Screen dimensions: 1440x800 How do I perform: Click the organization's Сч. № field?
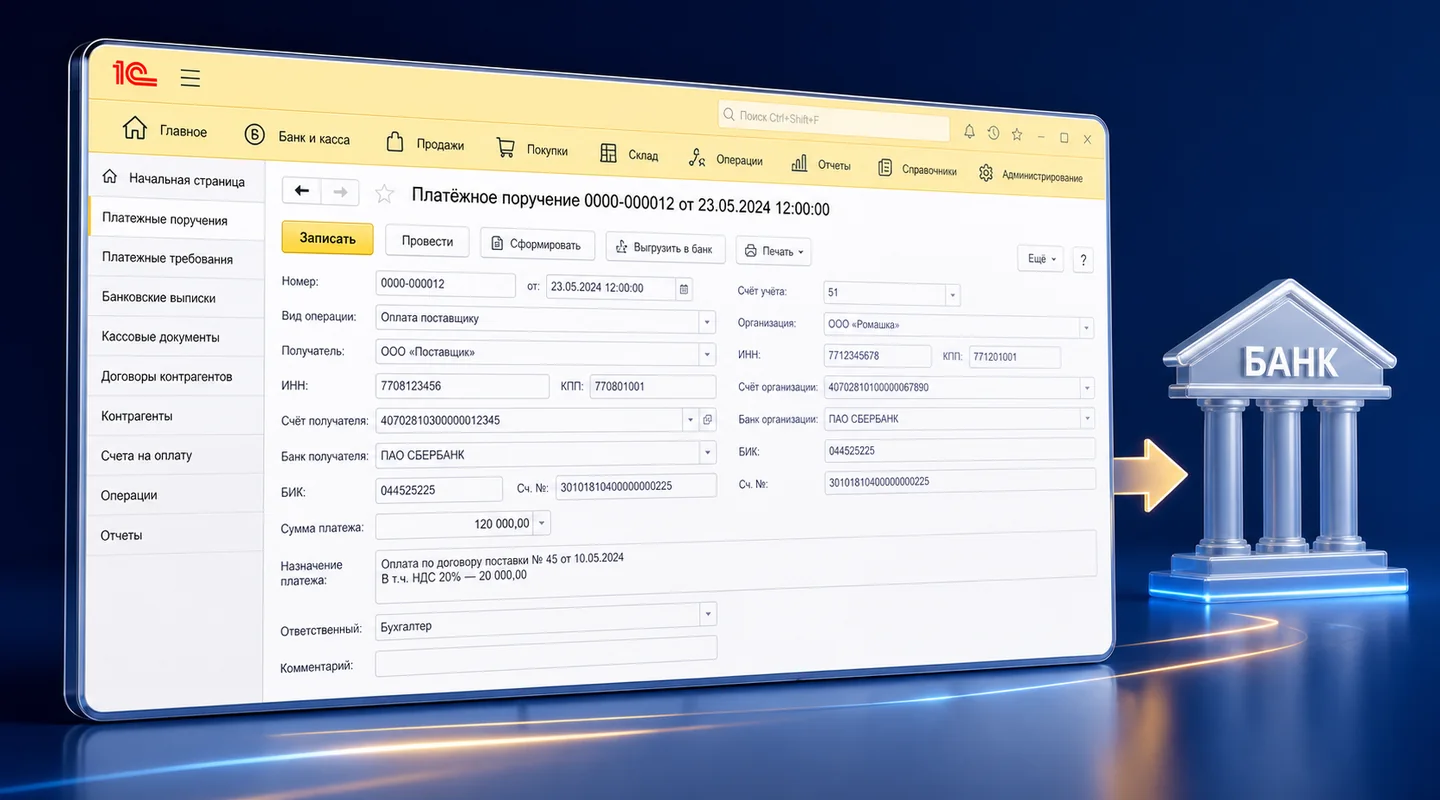[960, 482]
